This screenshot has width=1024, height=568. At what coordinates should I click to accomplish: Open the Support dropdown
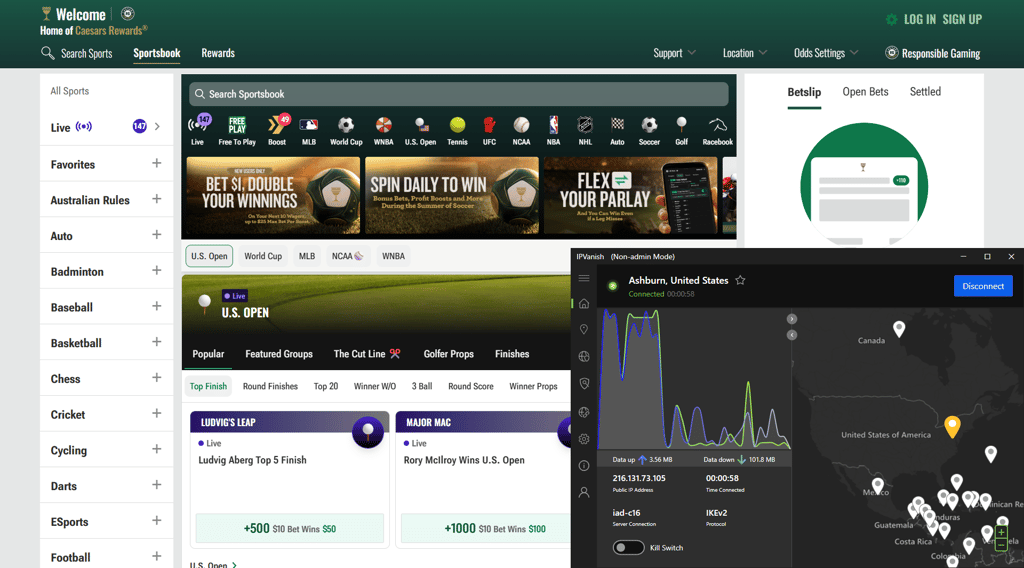[x=674, y=53]
